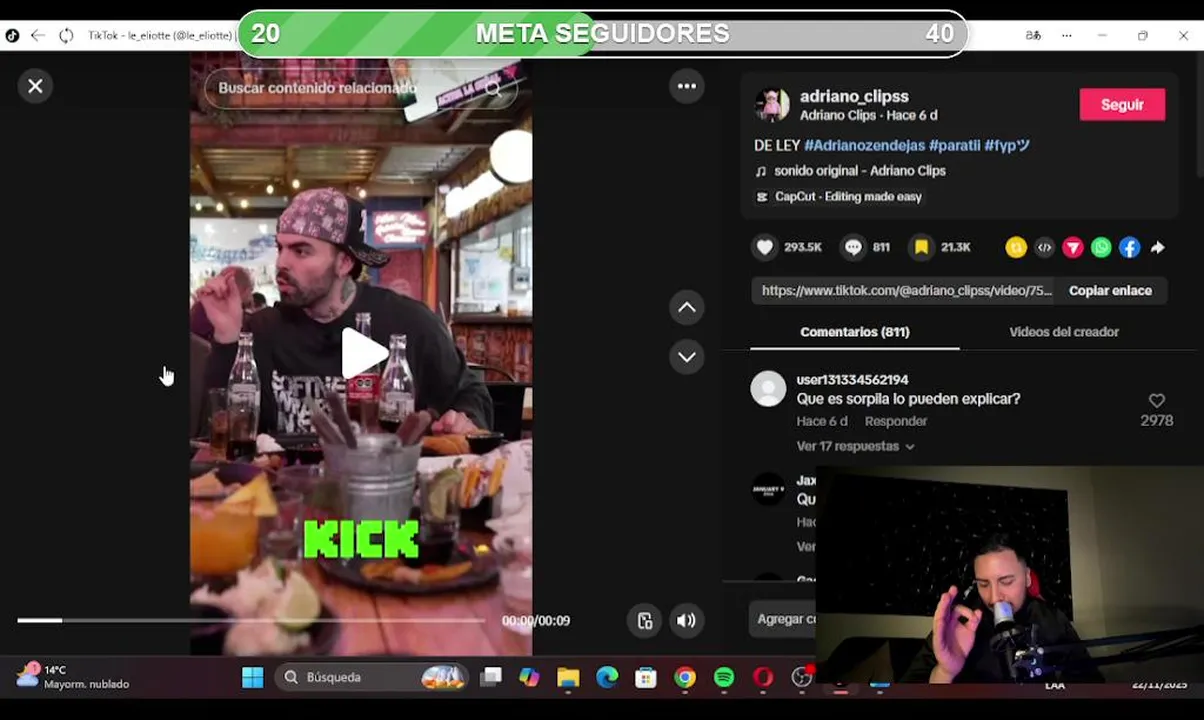Send to friends with red paper-plane icon

coord(1073,248)
